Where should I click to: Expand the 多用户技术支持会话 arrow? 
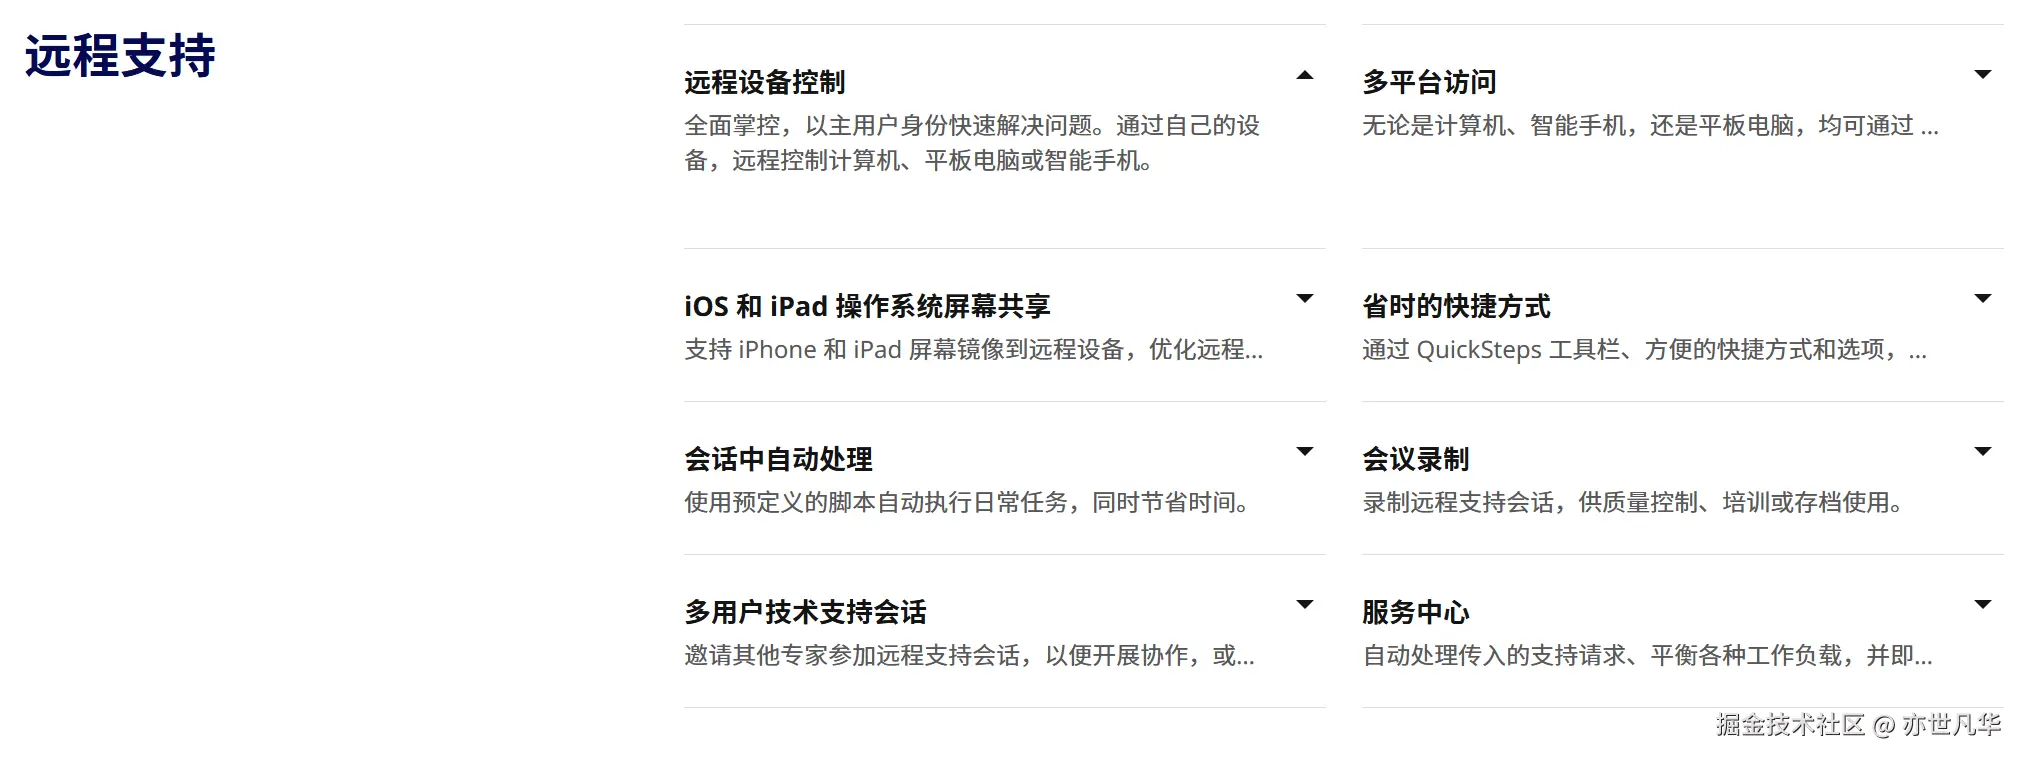point(1304,605)
